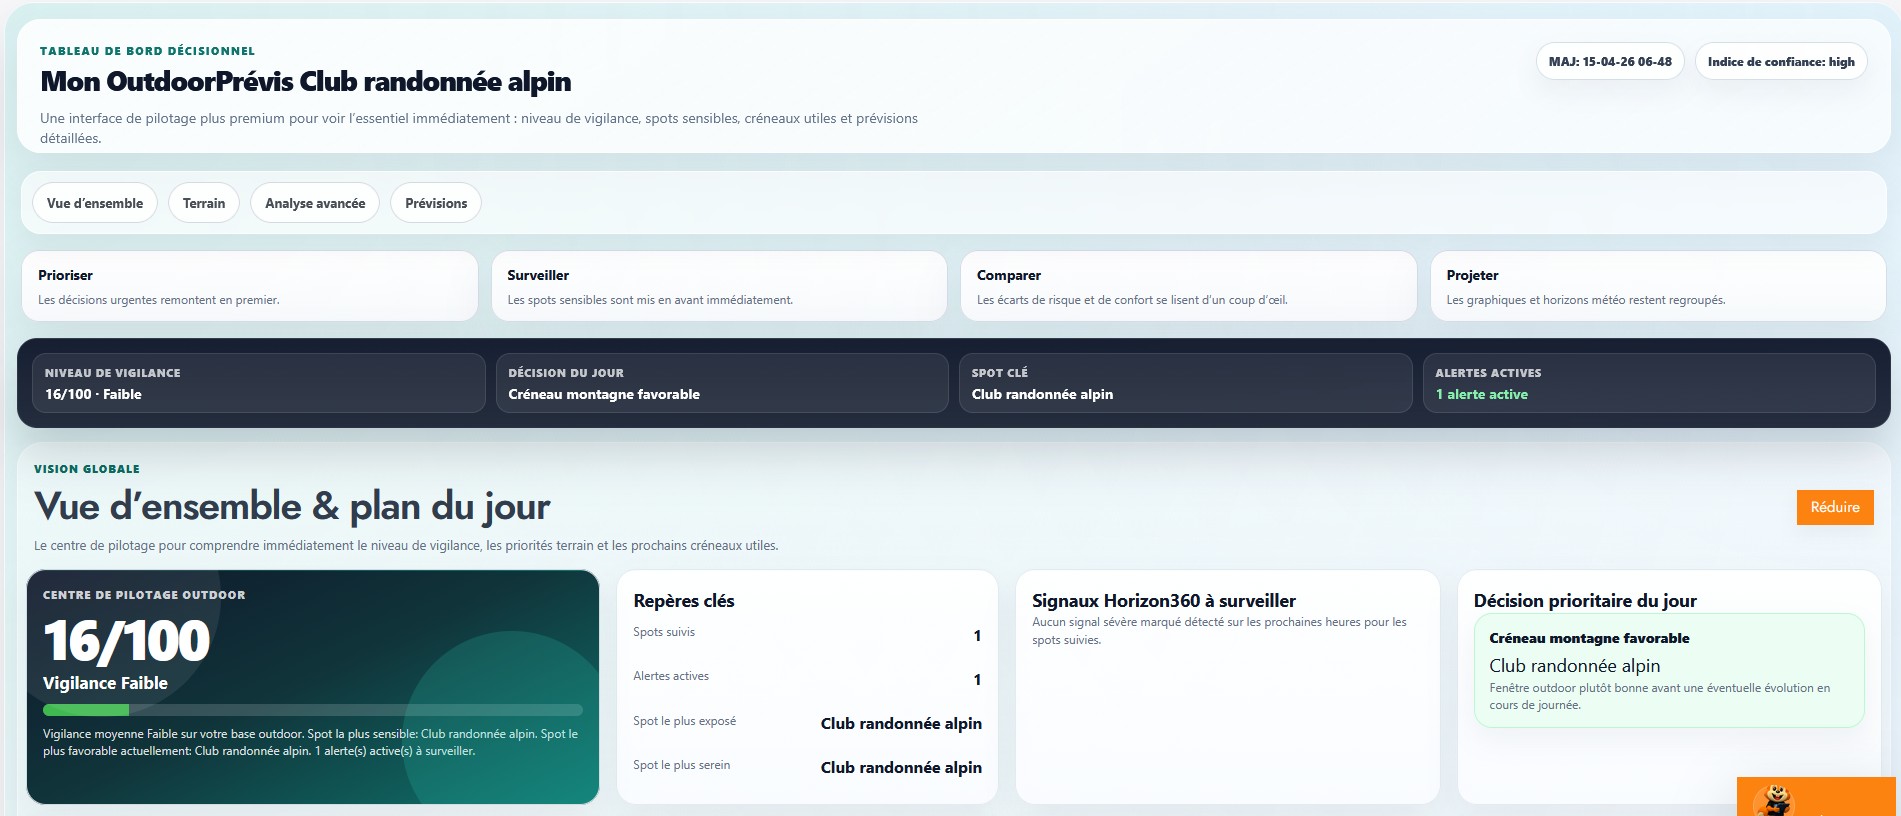Click the green vigilance progress bar
1901x816 pixels.
coord(312,710)
